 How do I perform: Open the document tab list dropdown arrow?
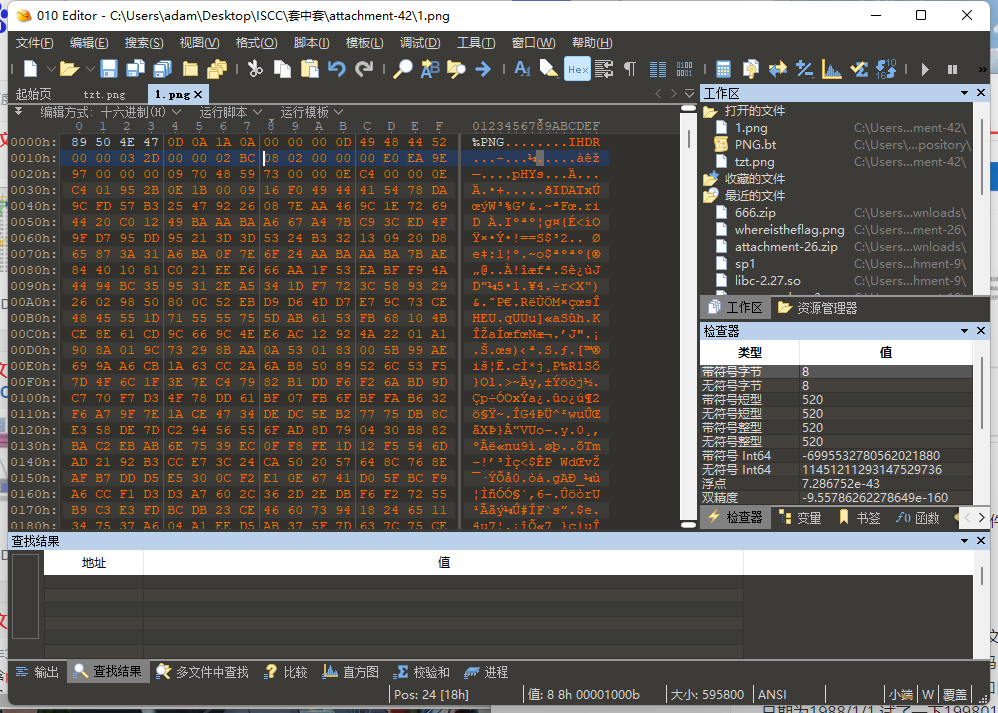coord(689,94)
